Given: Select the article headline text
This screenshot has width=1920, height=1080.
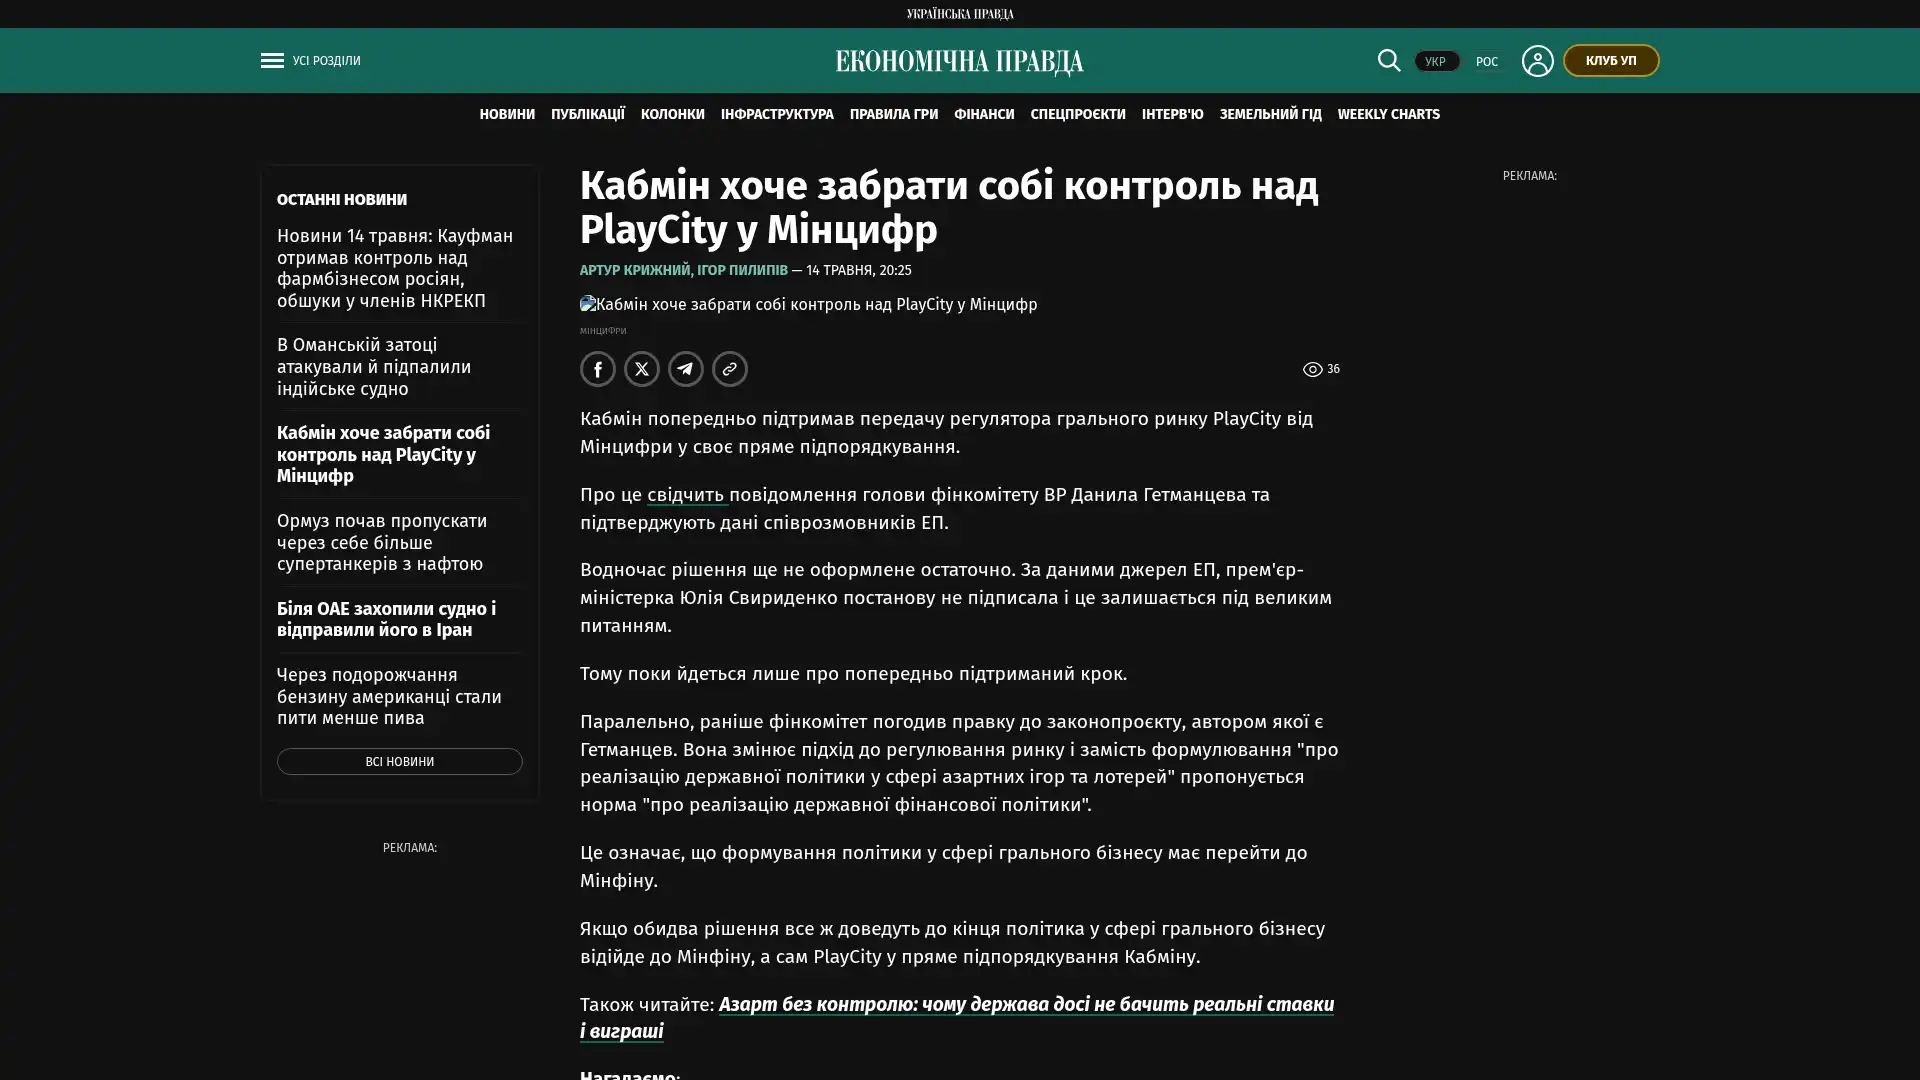Looking at the screenshot, I should coord(949,208).
